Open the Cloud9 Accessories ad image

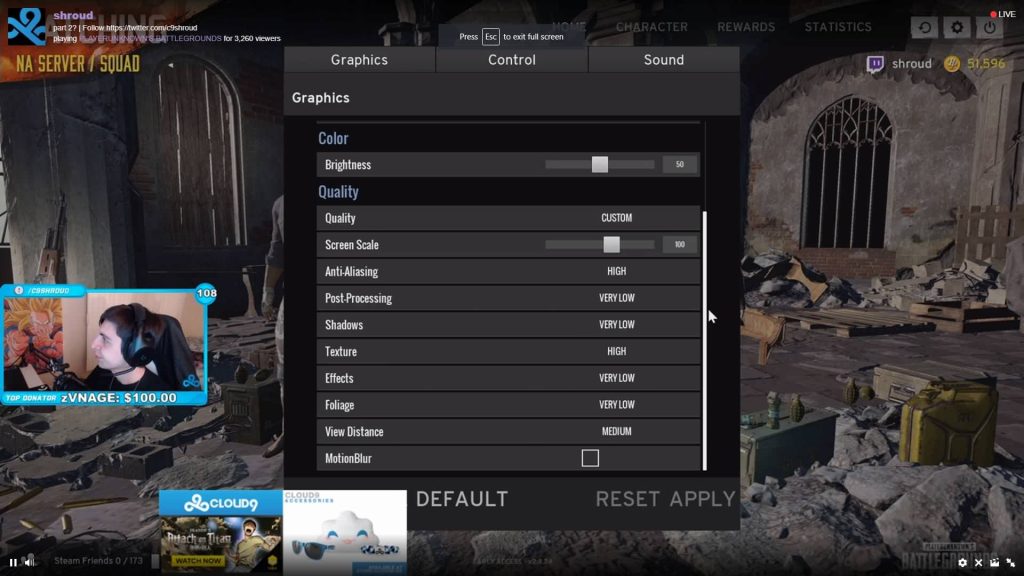[345, 532]
